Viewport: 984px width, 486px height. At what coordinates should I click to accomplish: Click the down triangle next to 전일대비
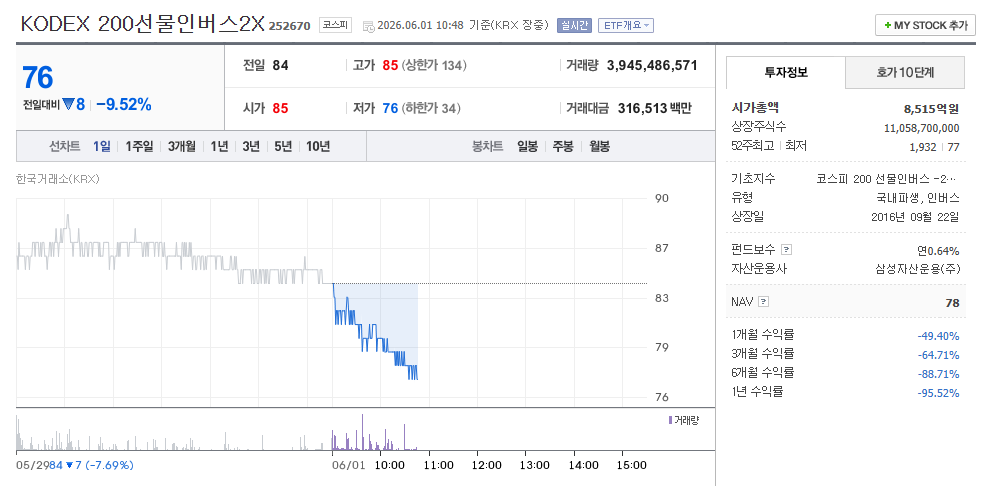pyautogui.click(x=68, y=104)
